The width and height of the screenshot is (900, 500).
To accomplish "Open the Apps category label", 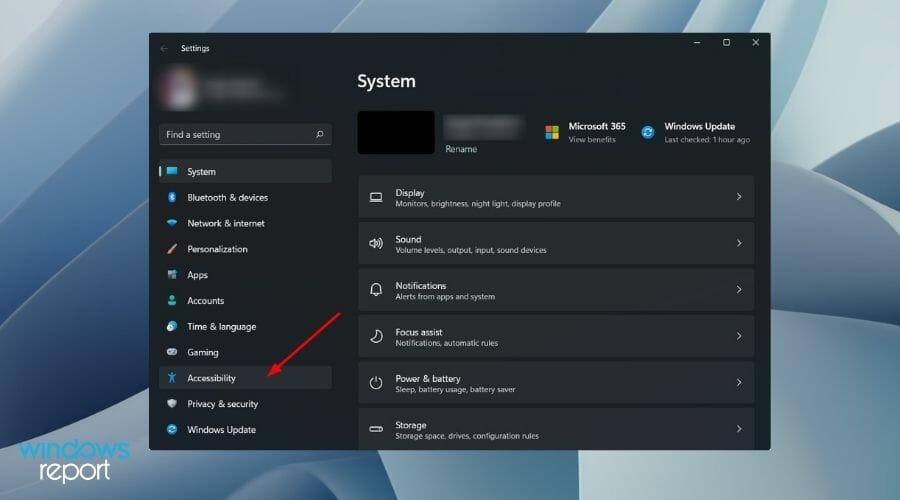I will coord(197,275).
